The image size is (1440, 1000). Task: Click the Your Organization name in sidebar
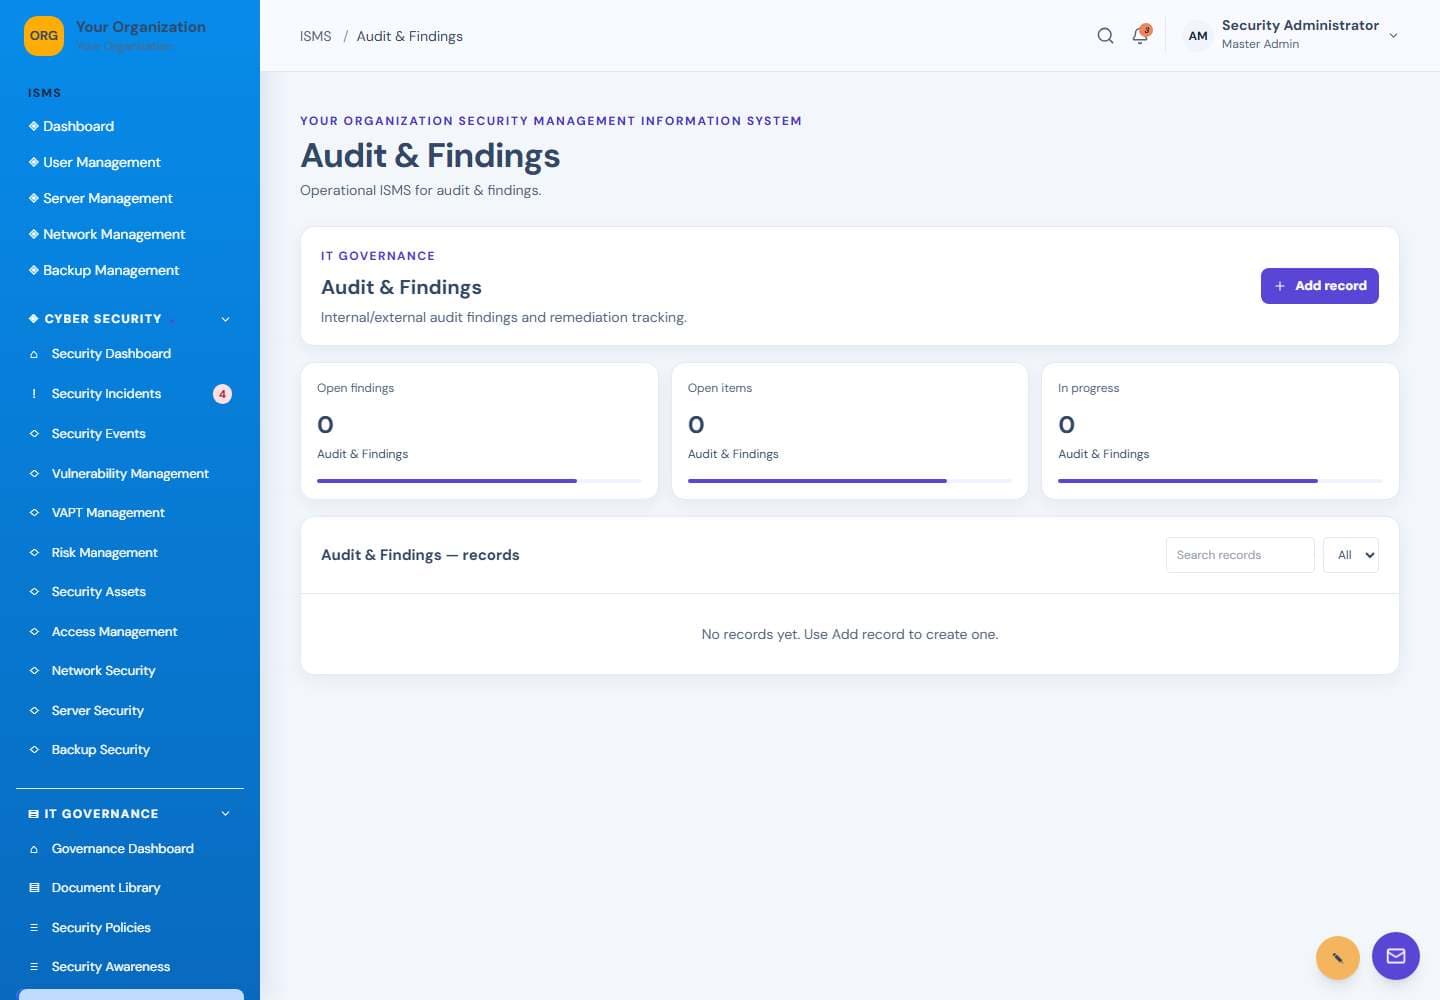[x=141, y=27]
